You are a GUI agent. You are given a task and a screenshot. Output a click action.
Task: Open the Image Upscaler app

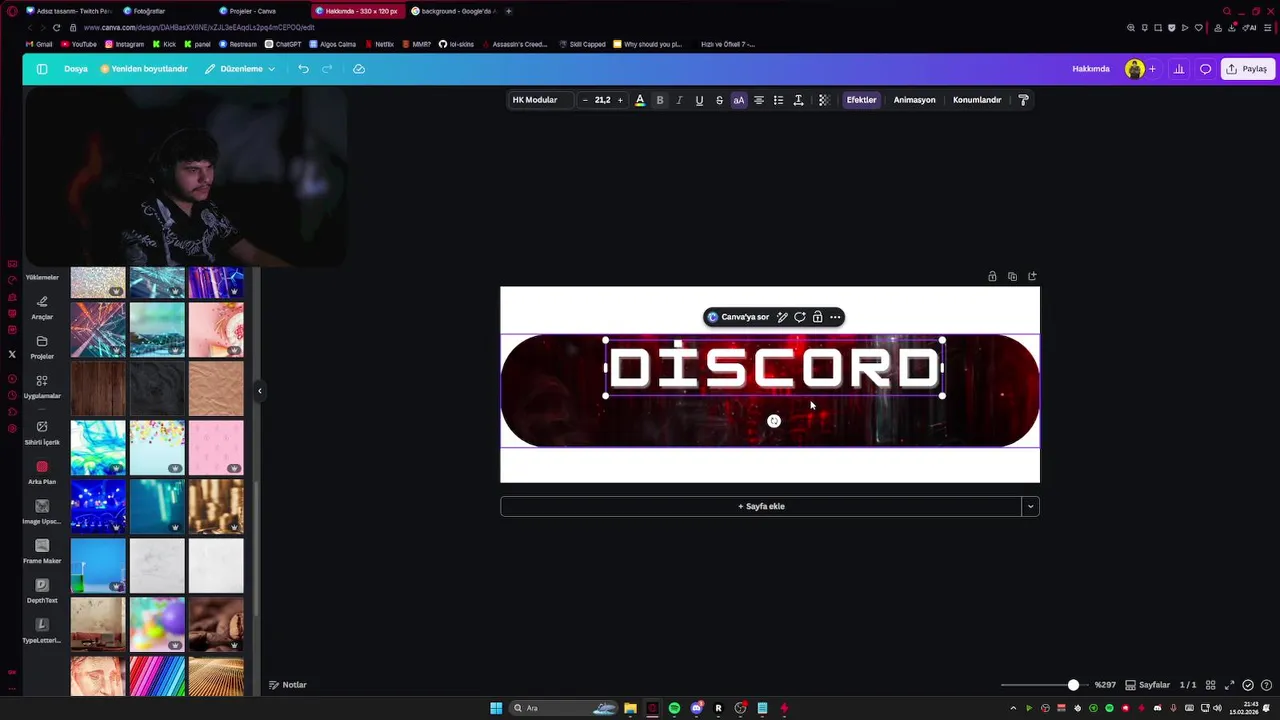[x=42, y=512]
